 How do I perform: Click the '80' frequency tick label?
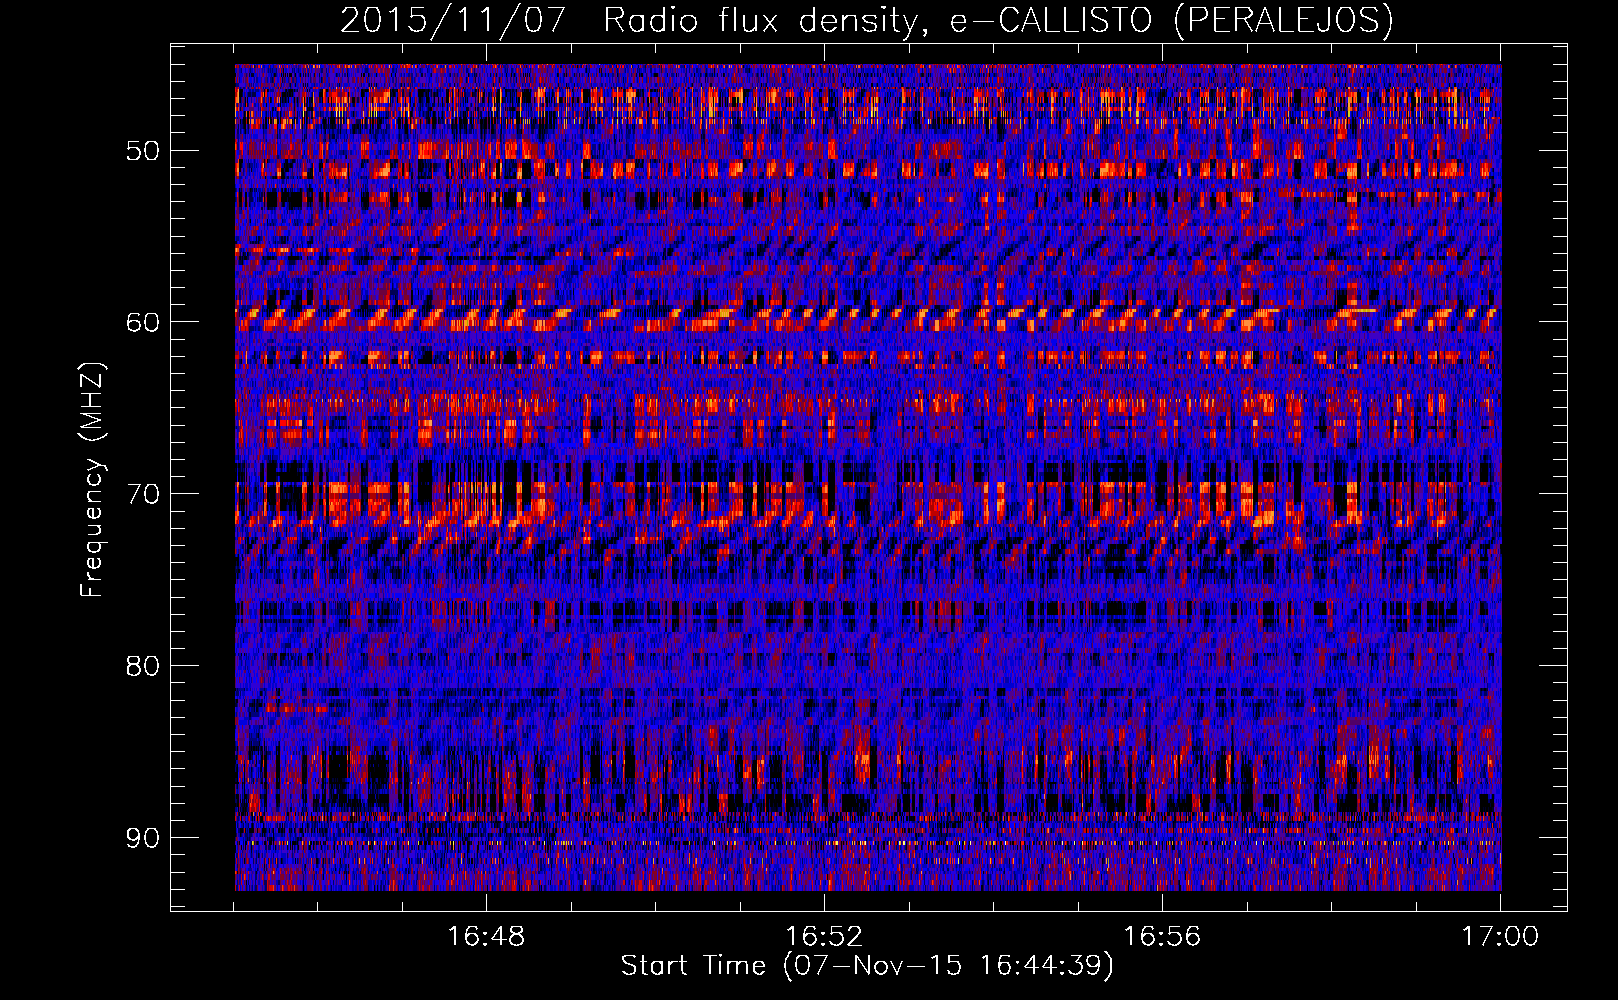(x=142, y=665)
